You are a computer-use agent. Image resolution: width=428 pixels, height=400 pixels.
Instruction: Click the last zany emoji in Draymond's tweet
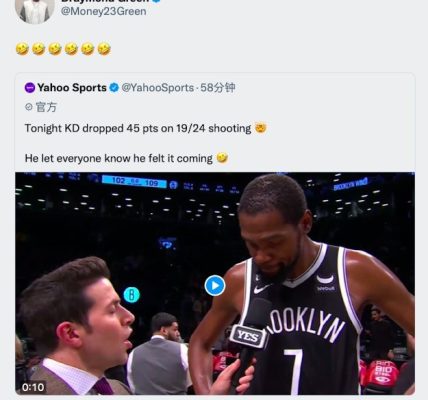104,49
